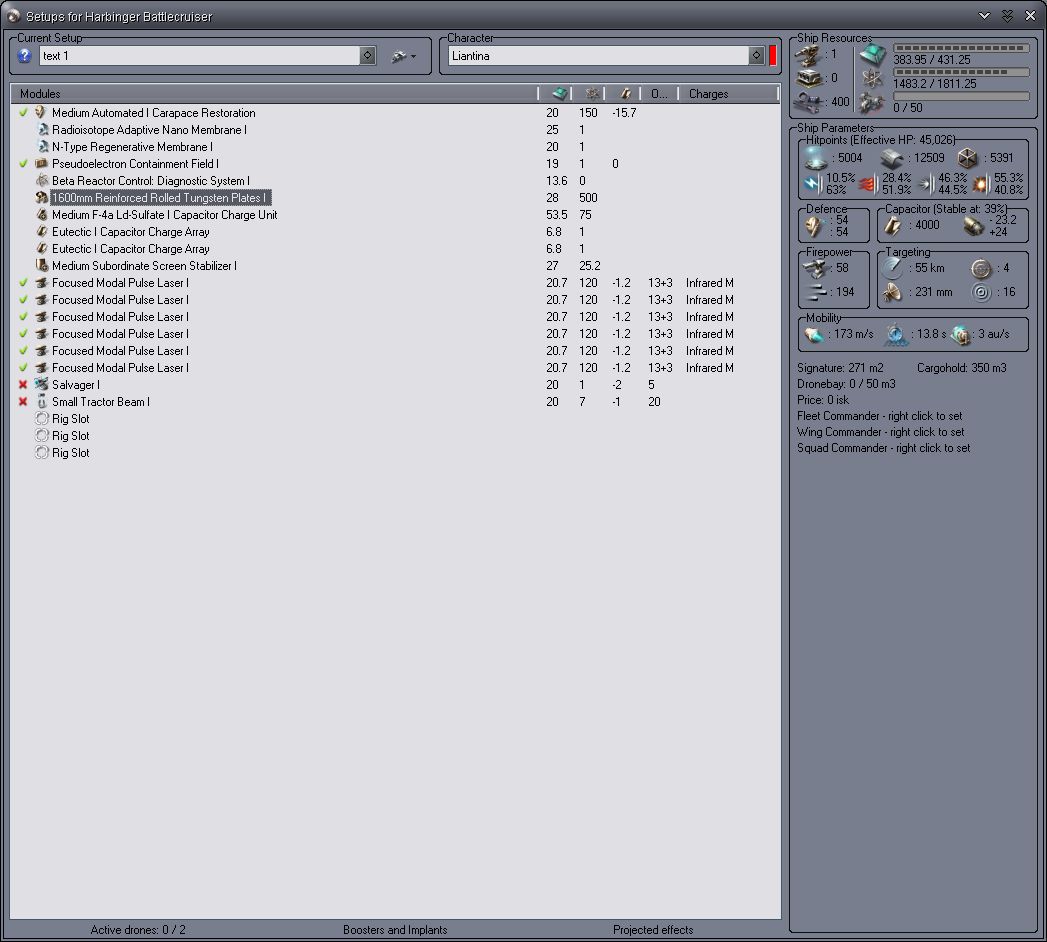Screen dimensions: 1047x942
Task: Toggle the first Focused Modal Pulse Laser I checkmark
Action: pos(23,282)
